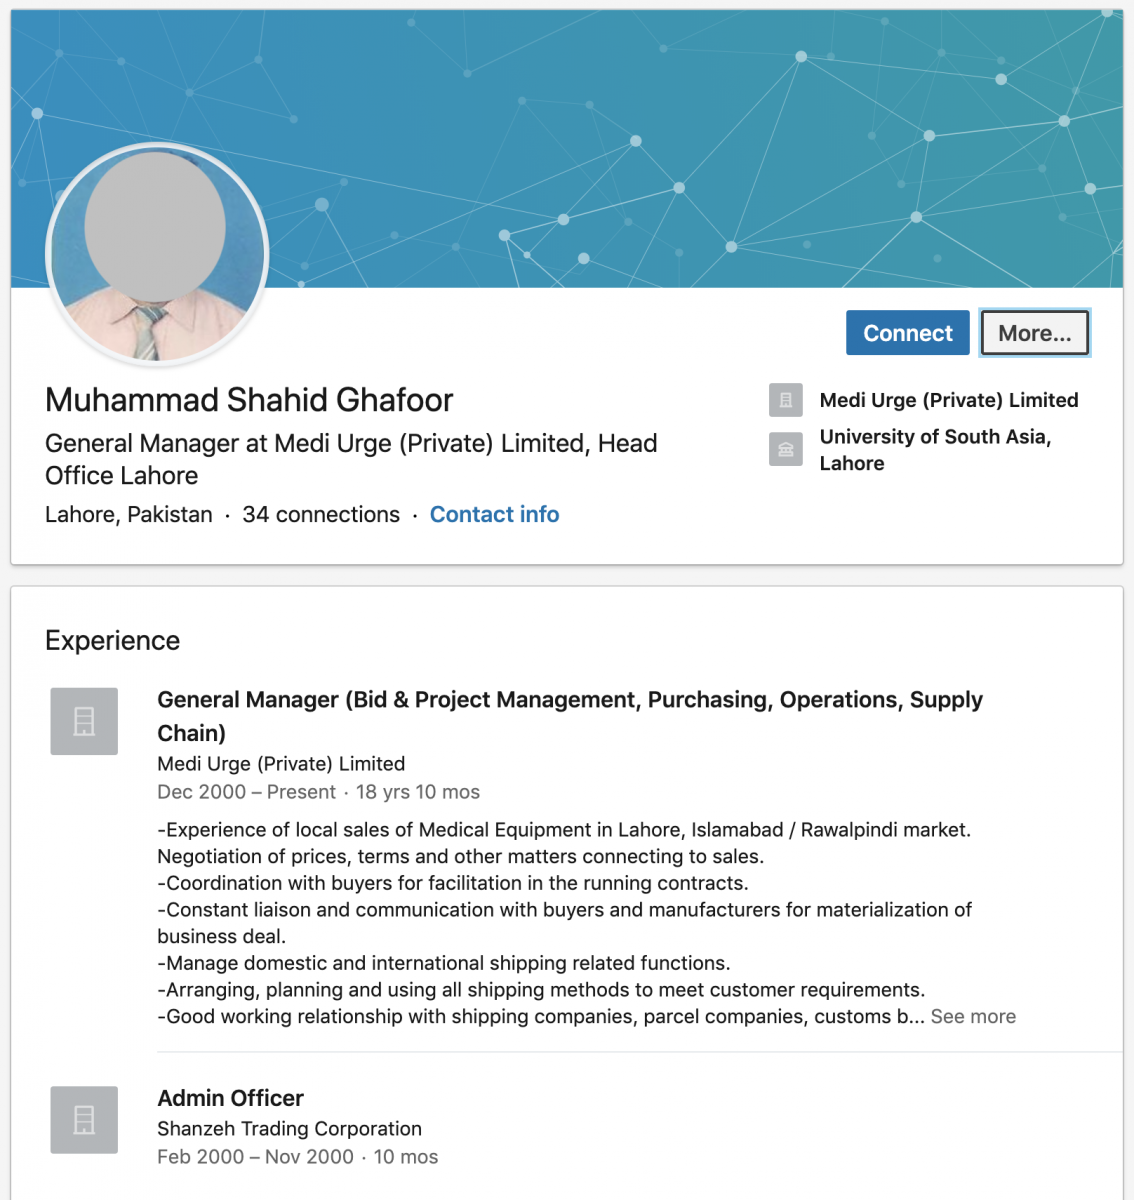Click the University of South Asia school icon
1134x1200 pixels.
[786, 449]
